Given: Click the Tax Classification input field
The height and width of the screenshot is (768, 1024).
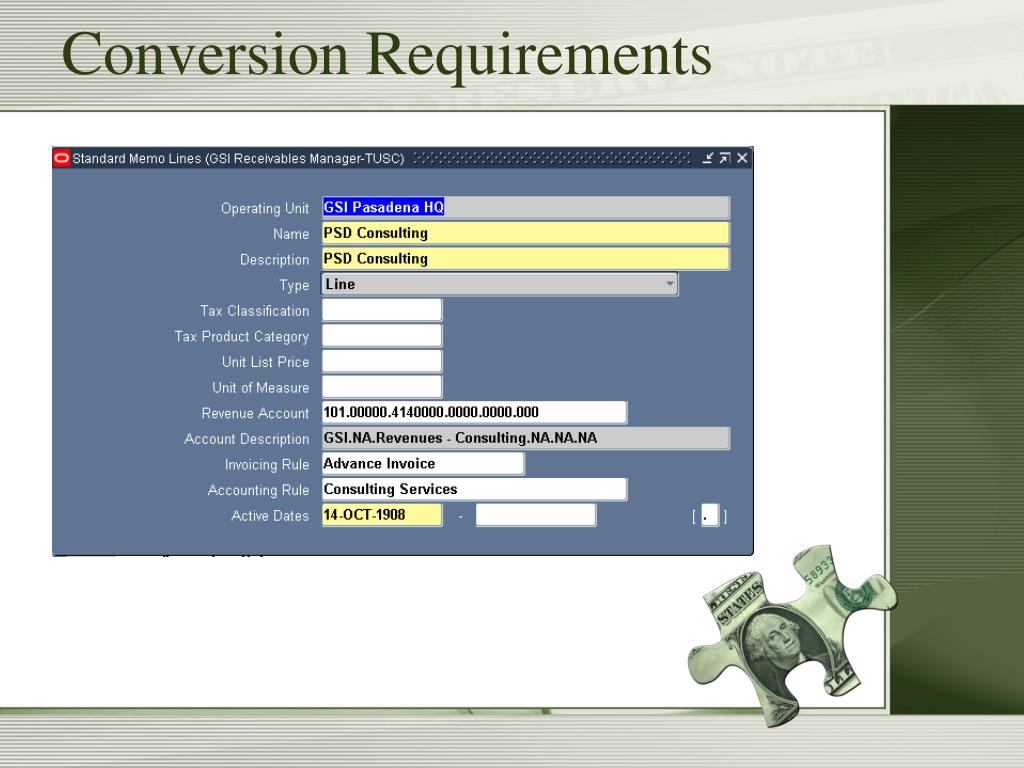Looking at the screenshot, I should [x=382, y=310].
